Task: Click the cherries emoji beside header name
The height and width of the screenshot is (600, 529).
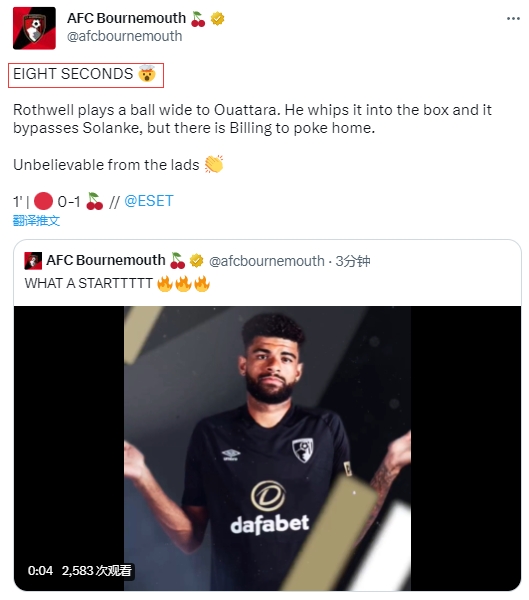Action: click(198, 19)
